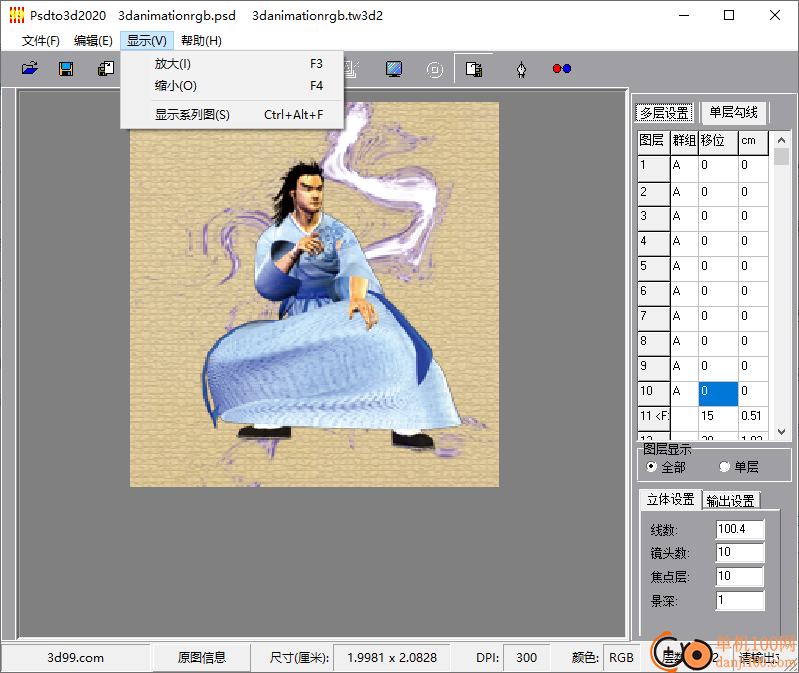
Task: Click the document export toolbar icon
Action: pos(475,69)
